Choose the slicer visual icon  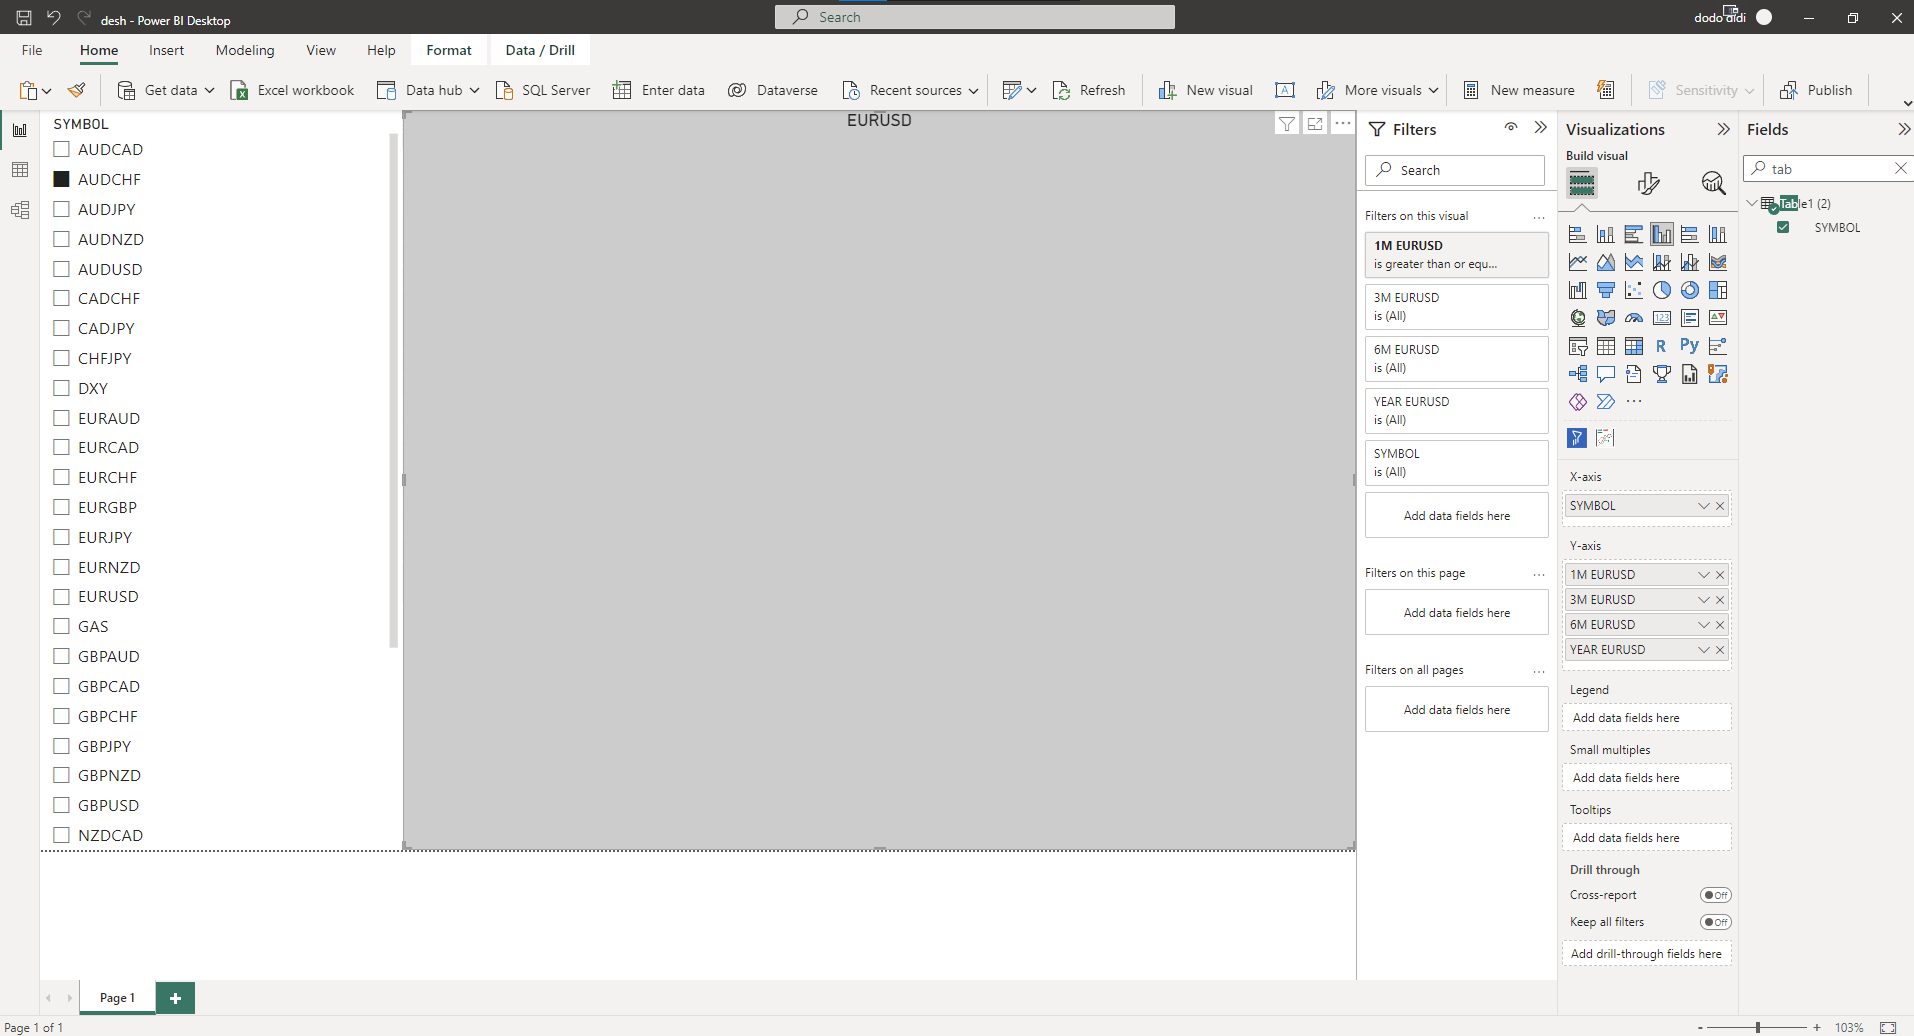[1578, 346]
